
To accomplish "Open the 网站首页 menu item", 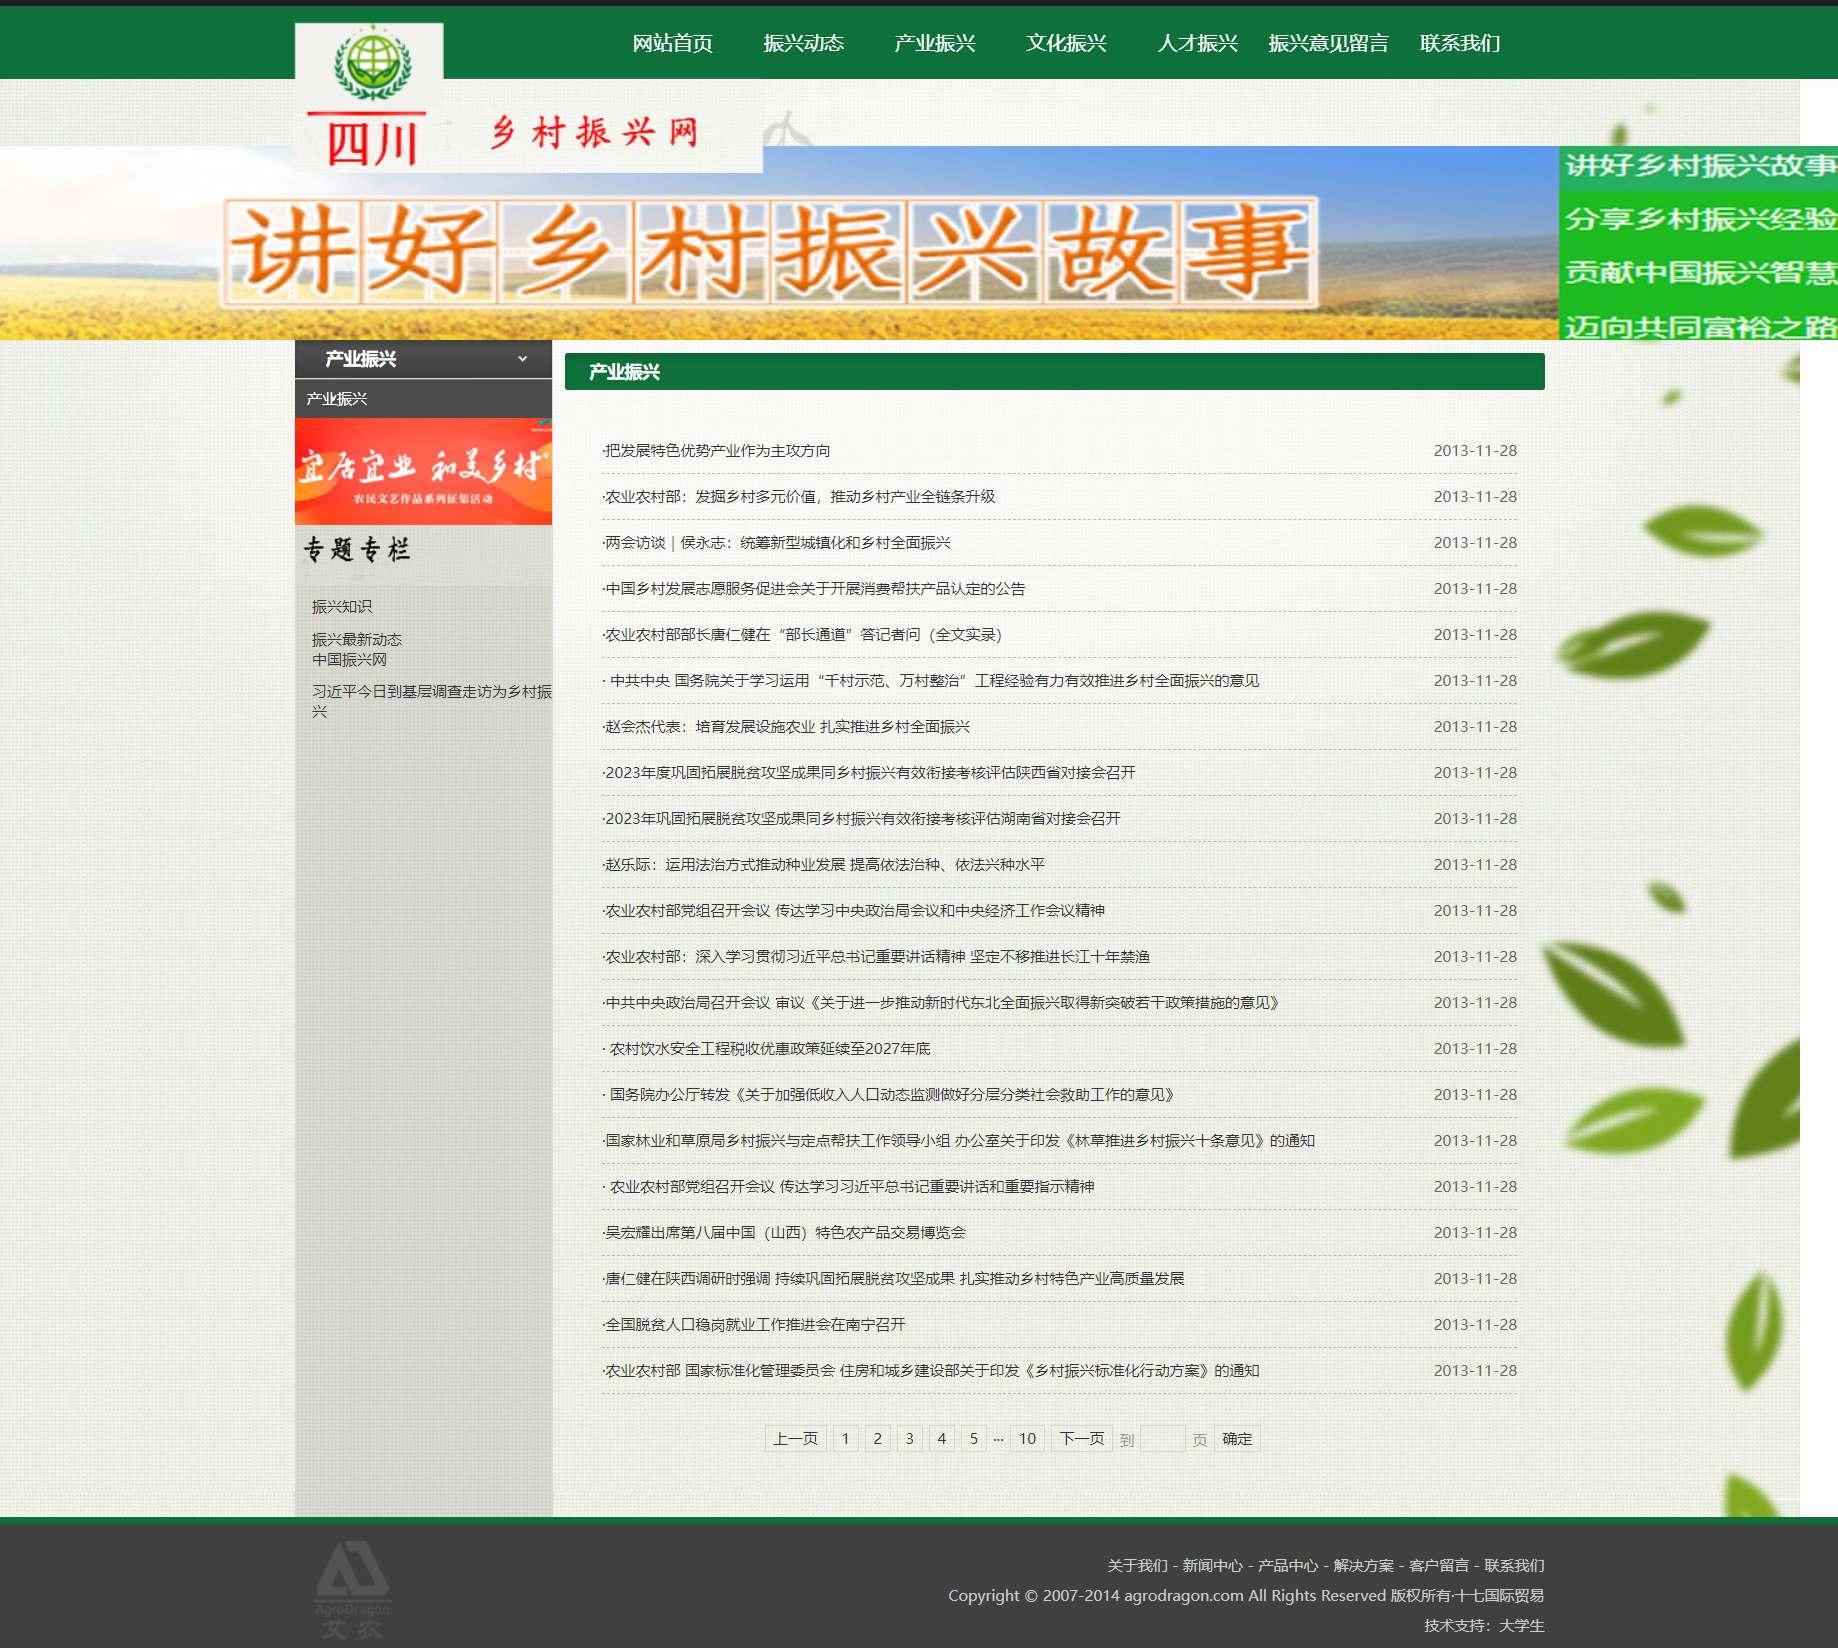I will [672, 43].
